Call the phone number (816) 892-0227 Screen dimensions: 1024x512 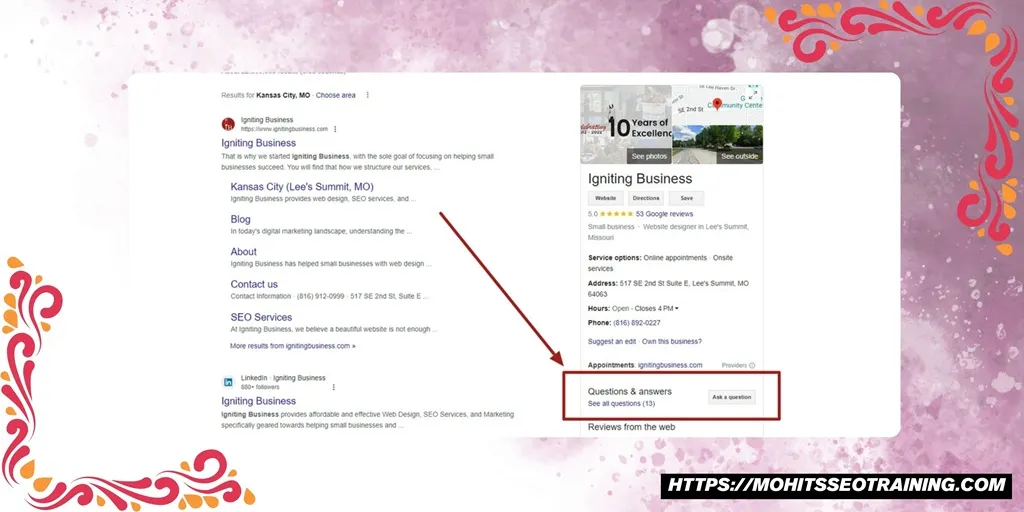tap(636, 323)
